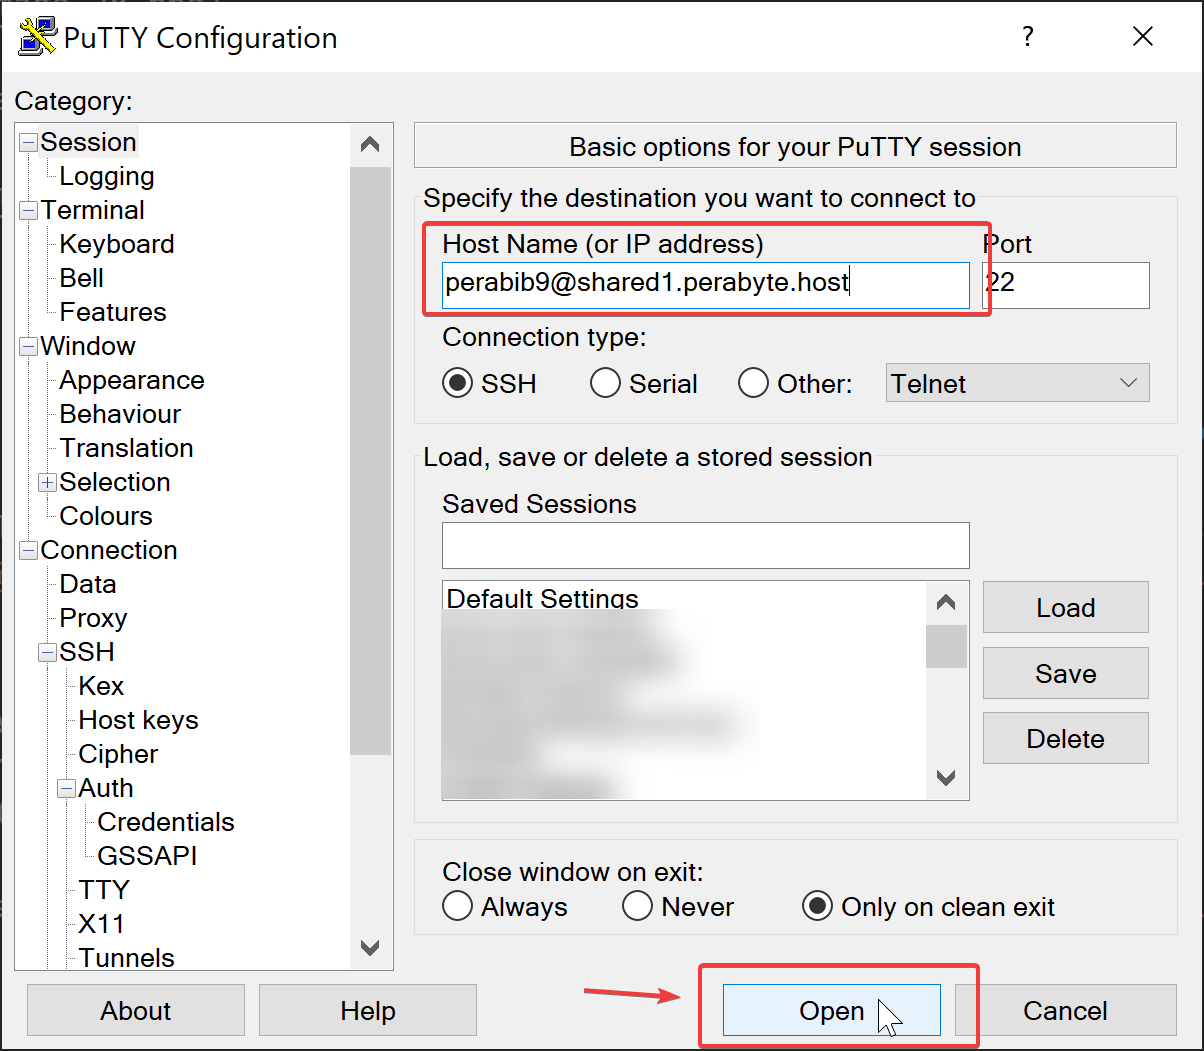Screen dimensions: 1204x1051
Task: Open the Credentials category
Action: pyautogui.click(x=166, y=822)
